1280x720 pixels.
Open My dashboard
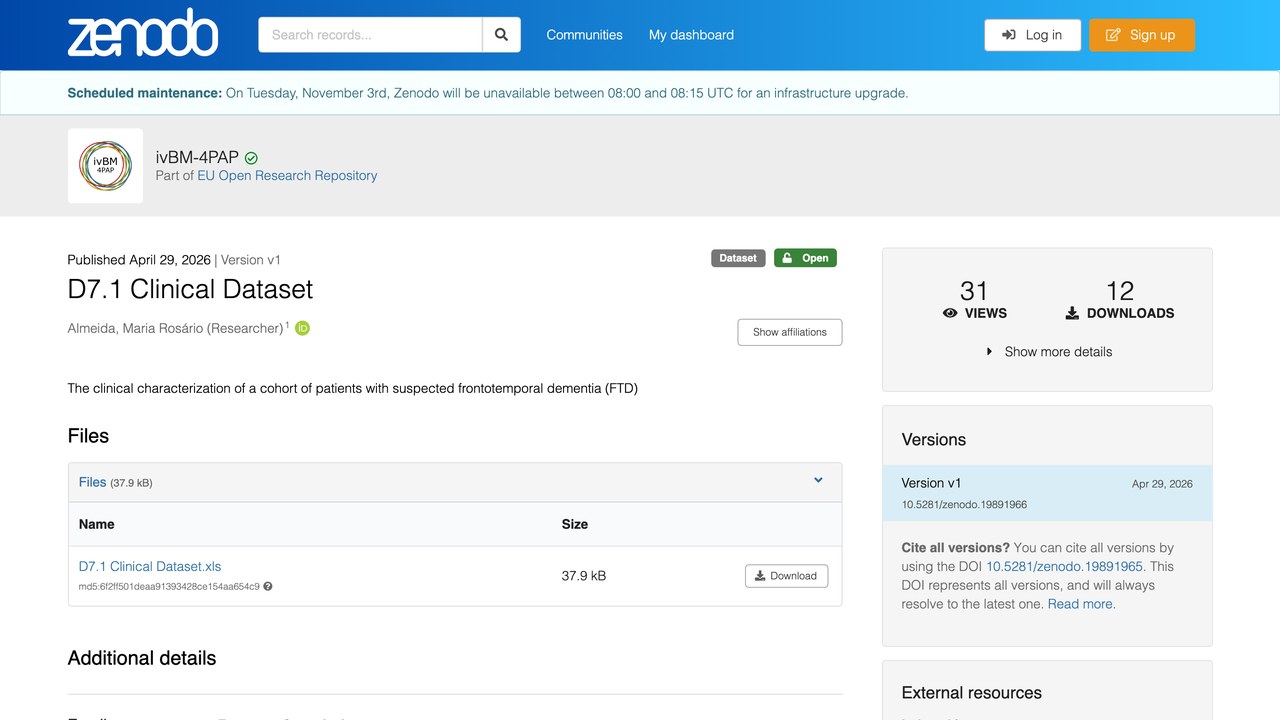(691, 35)
